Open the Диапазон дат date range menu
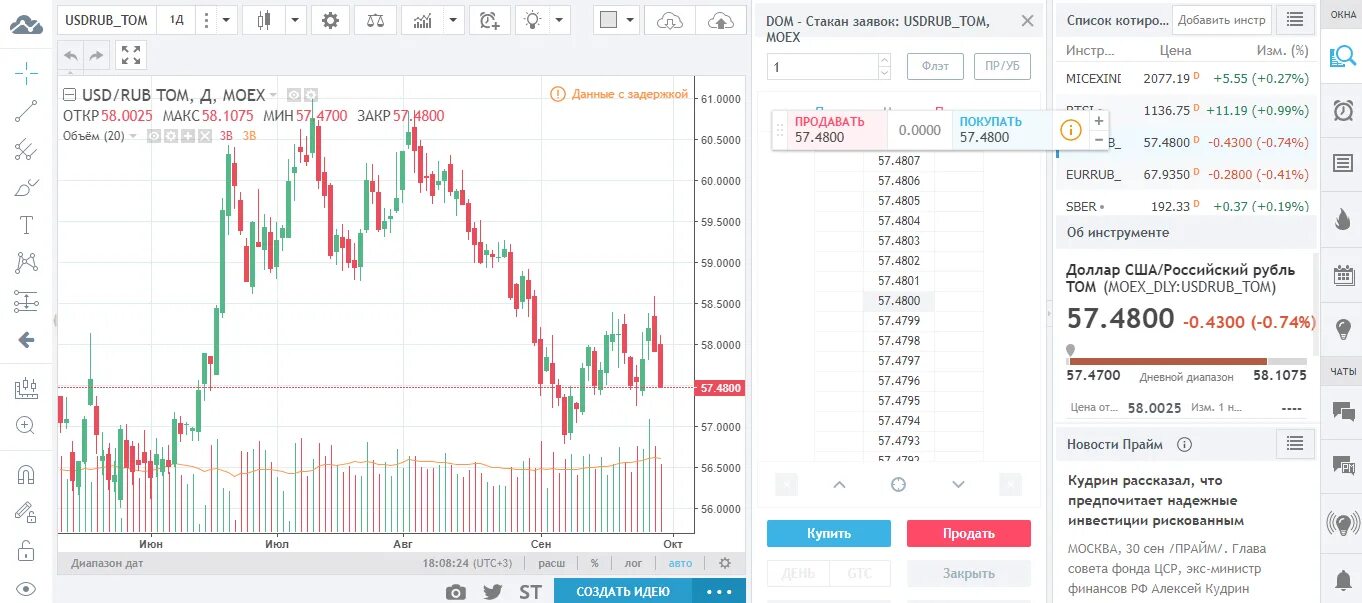The width and height of the screenshot is (1362, 603). tap(107, 563)
